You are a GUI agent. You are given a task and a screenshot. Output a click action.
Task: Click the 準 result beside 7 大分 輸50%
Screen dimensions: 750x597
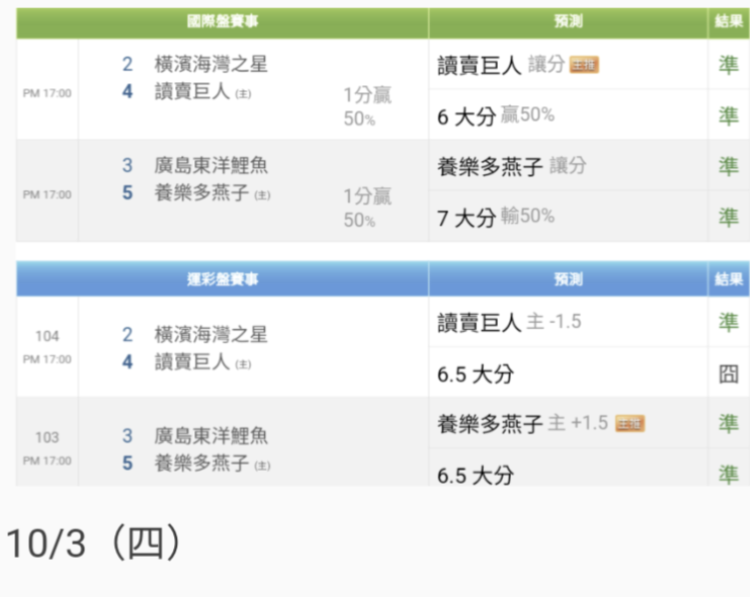pos(728,217)
